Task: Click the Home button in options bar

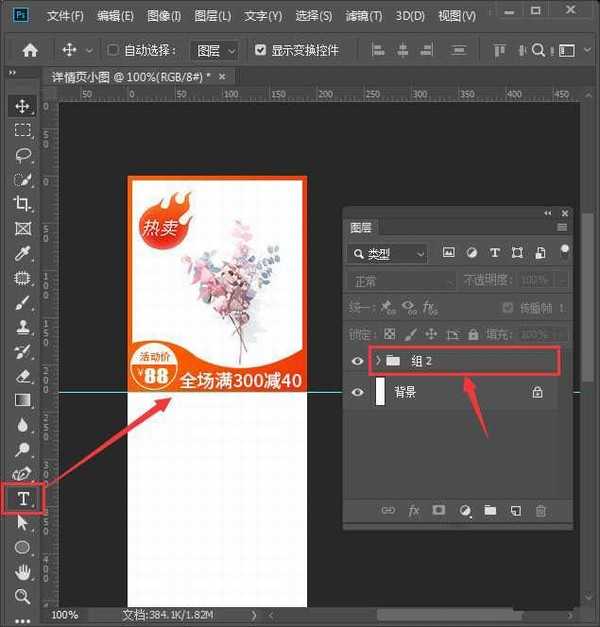Action: coord(30,50)
